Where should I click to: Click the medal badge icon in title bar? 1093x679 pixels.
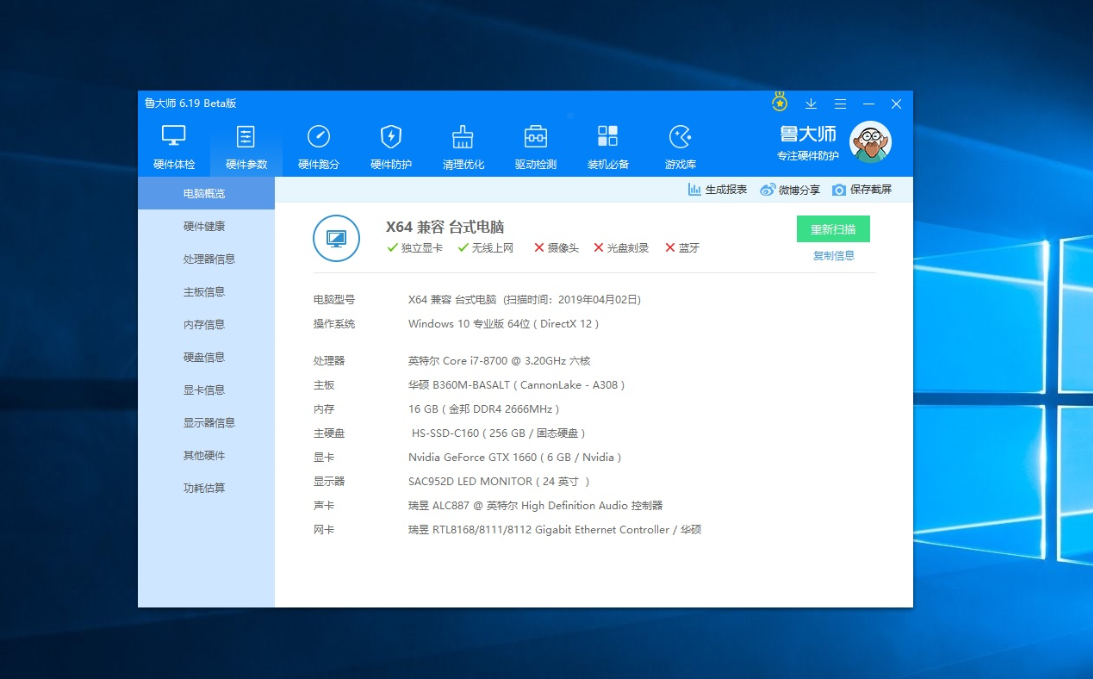click(779, 102)
